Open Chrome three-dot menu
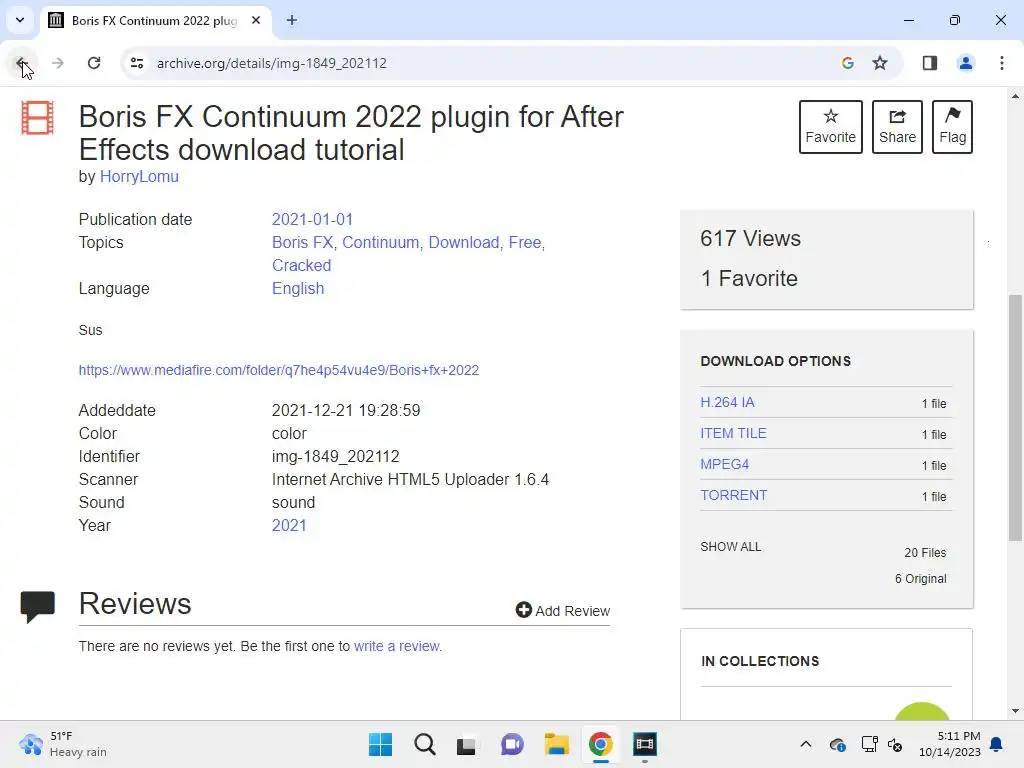The image size is (1024, 768). [x=1001, y=63]
